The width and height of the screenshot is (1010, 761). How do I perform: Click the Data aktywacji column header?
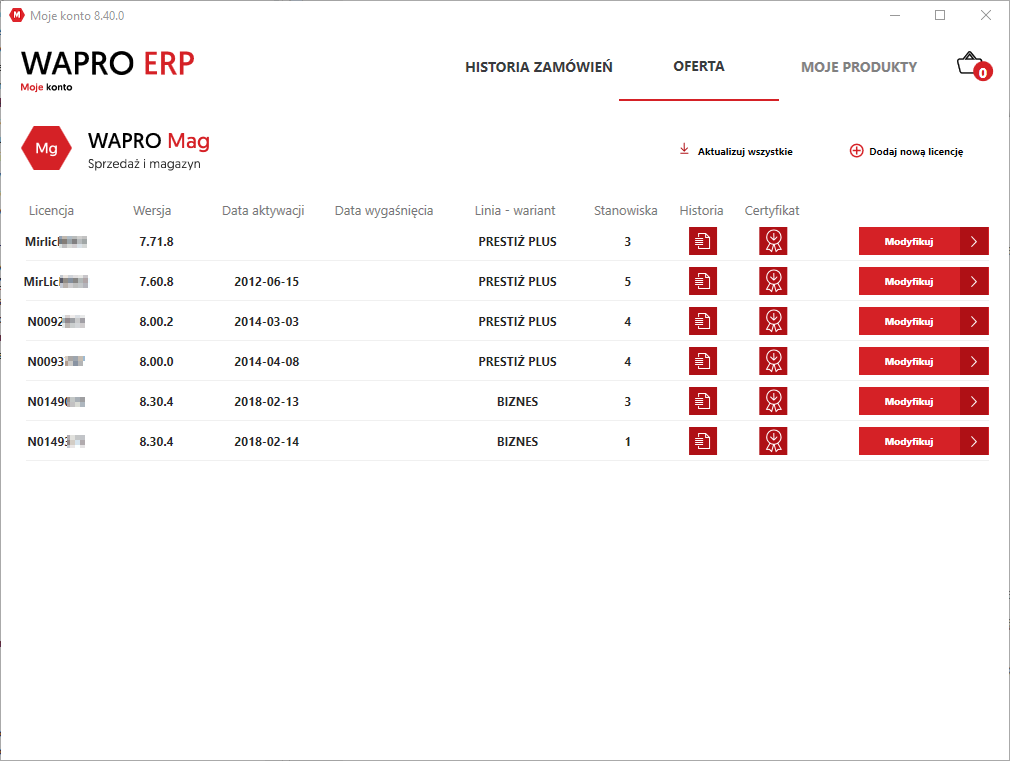coord(263,211)
